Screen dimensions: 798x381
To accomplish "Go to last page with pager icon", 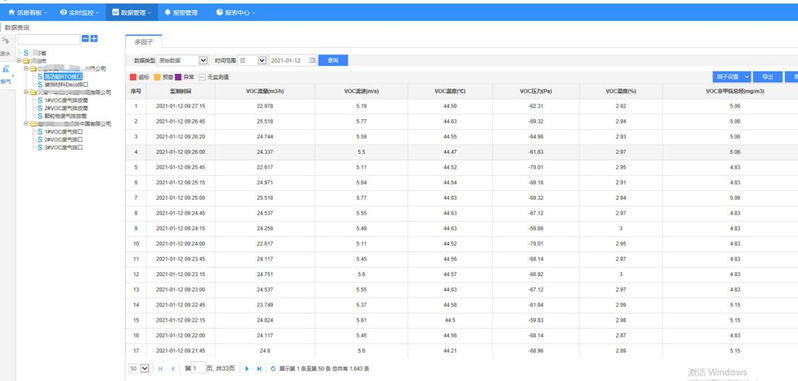I will (x=259, y=368).
